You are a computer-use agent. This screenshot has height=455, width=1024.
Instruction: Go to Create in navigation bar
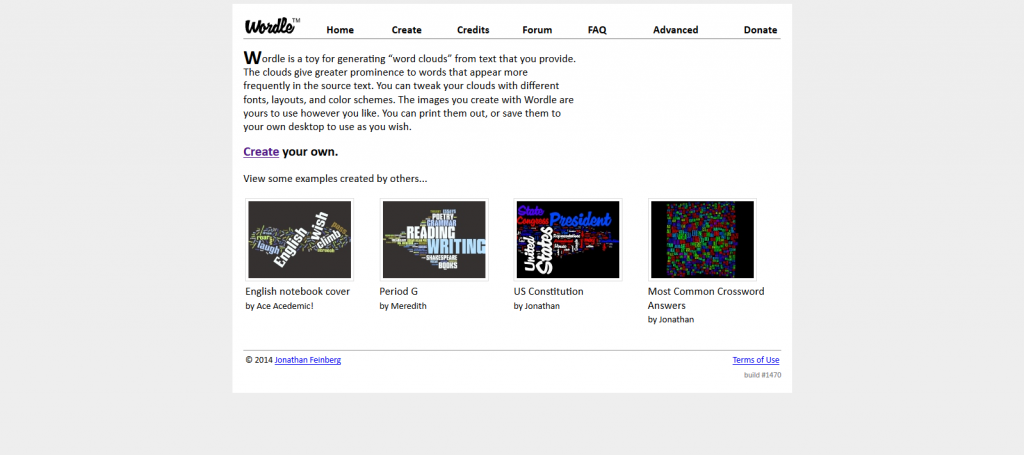[x=406, y=30]
